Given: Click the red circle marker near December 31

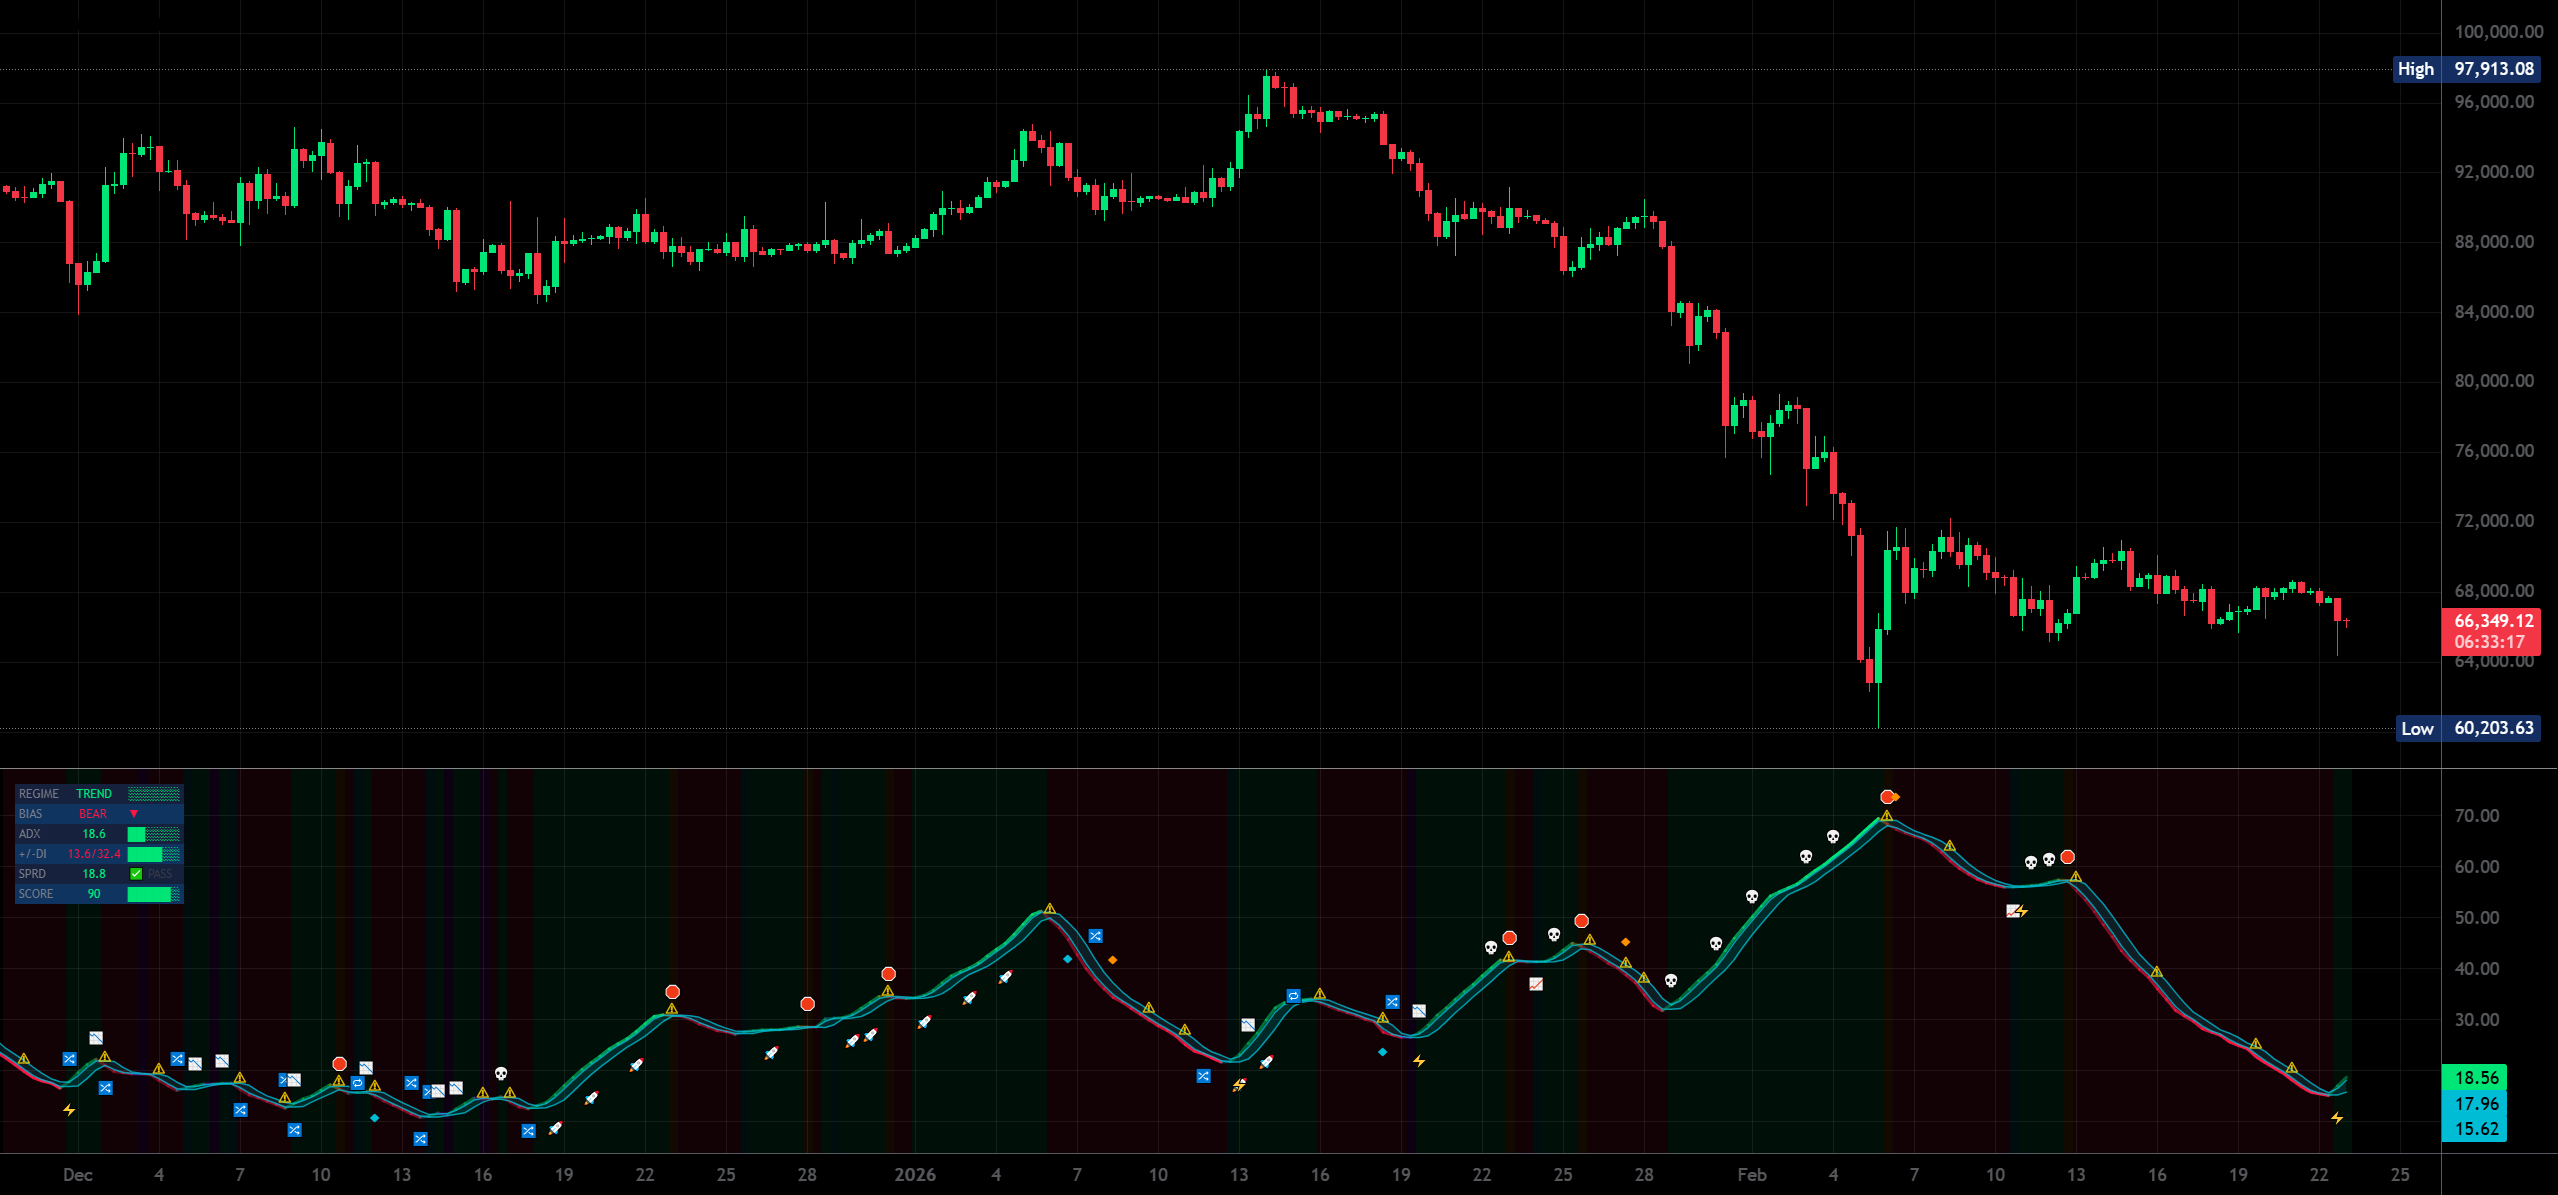Looking at the screenshot, I should pyautogui.click(x=888, y=974).
